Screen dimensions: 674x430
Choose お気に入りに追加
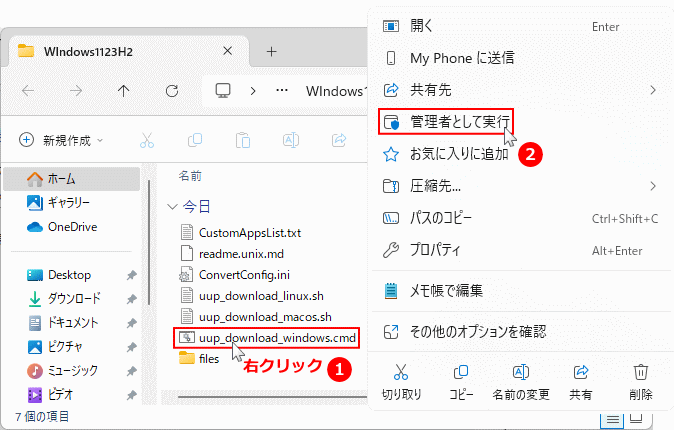[521, 154]
